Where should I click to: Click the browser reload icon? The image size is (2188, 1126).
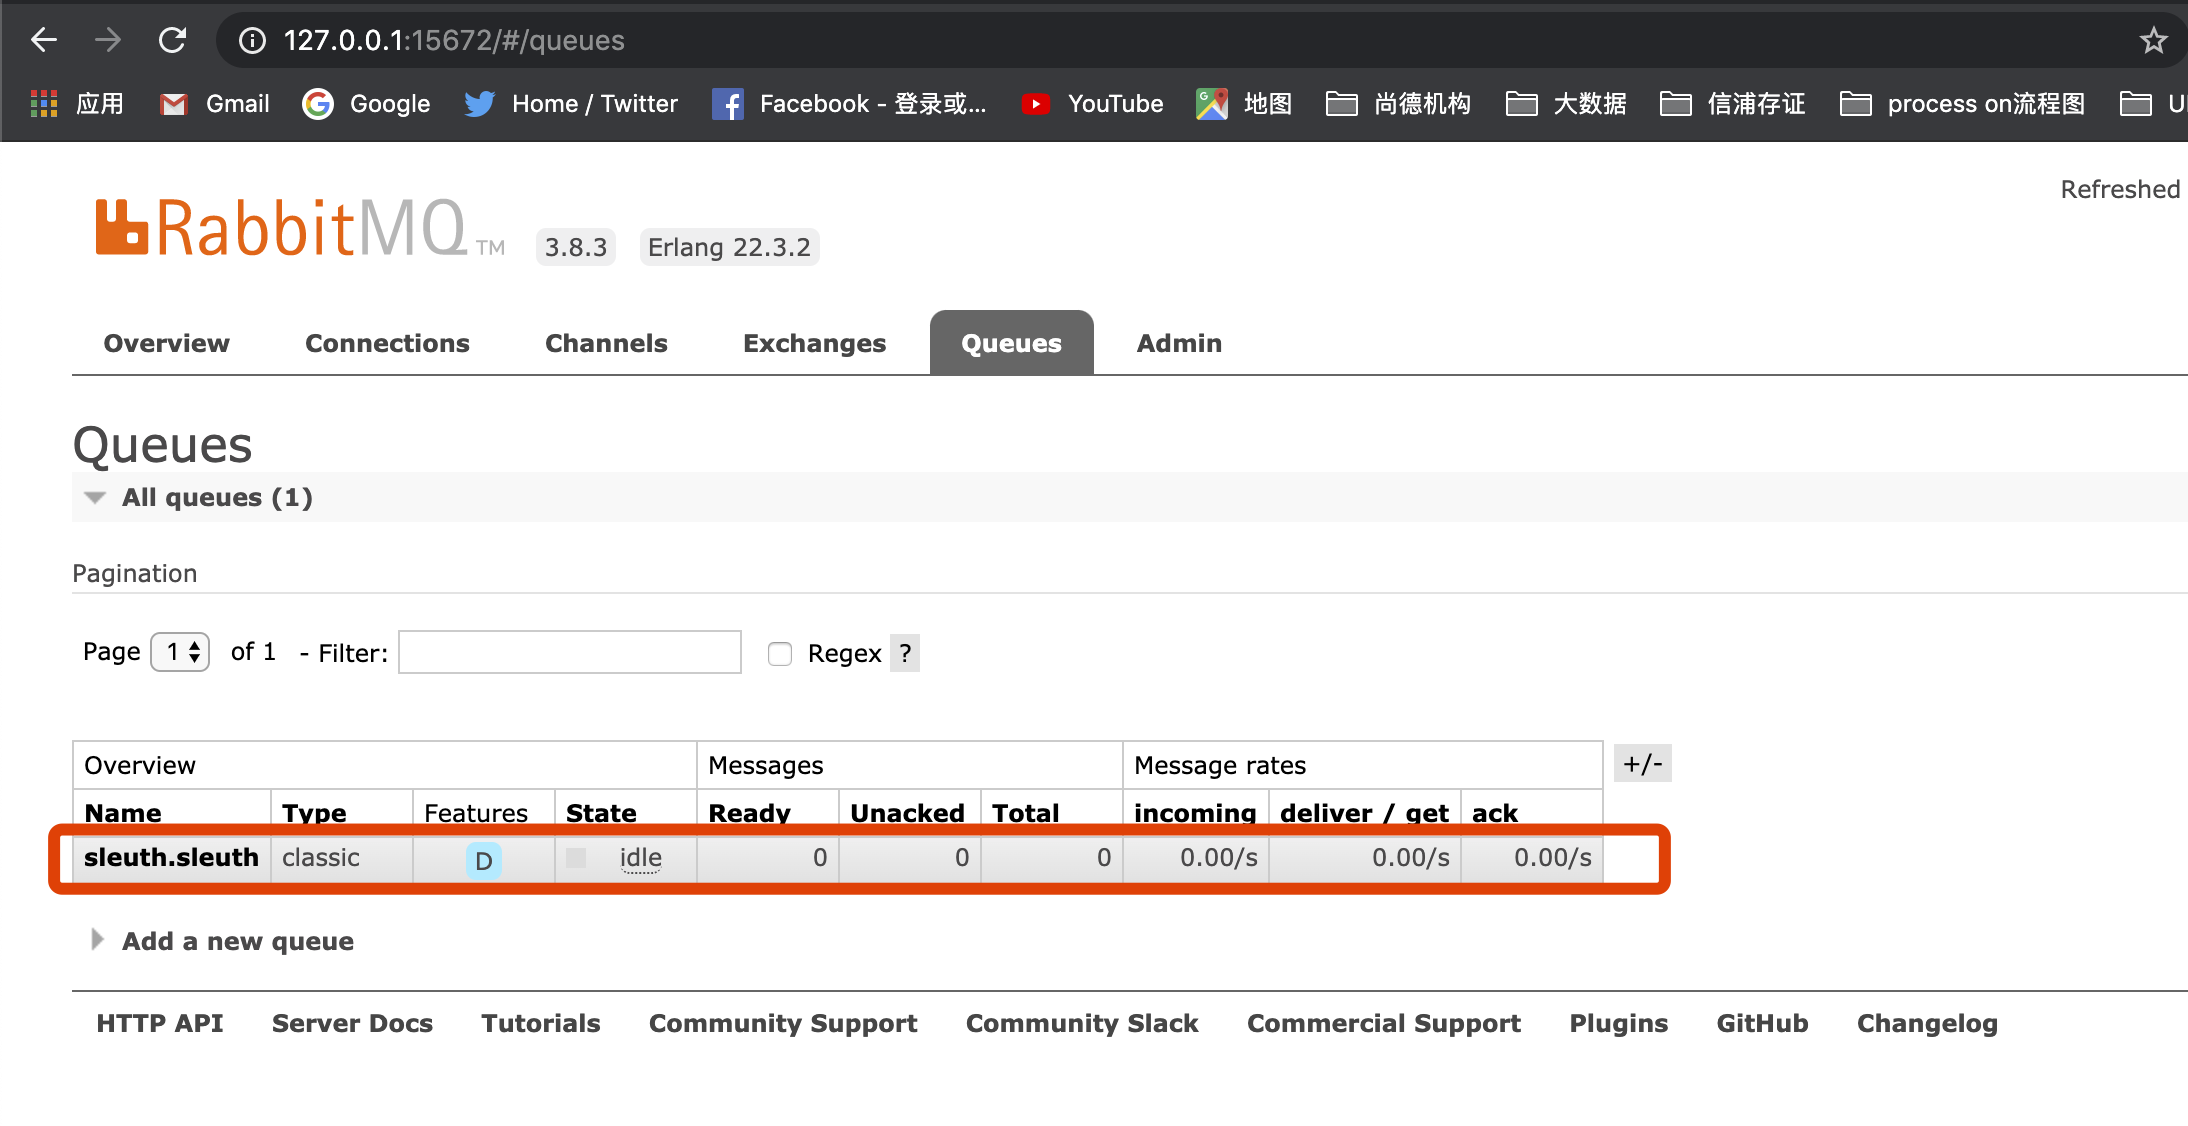pyautogui.click(x=172, y=40)
